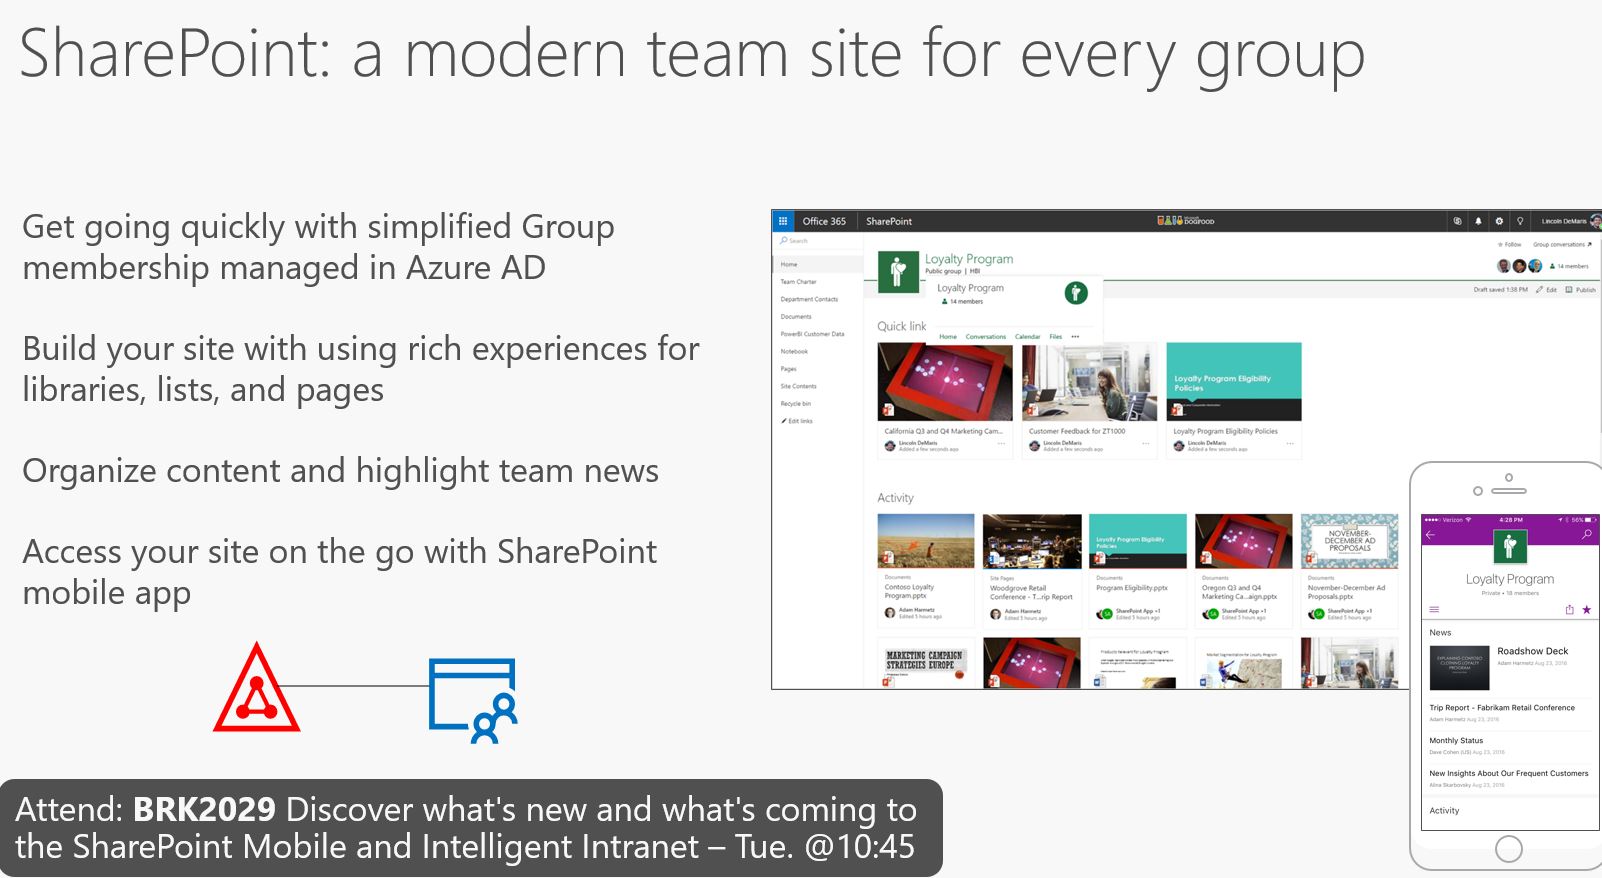
Task: Tap Trip Report - Fabrikam Retail Conference
Action: 1509,713
